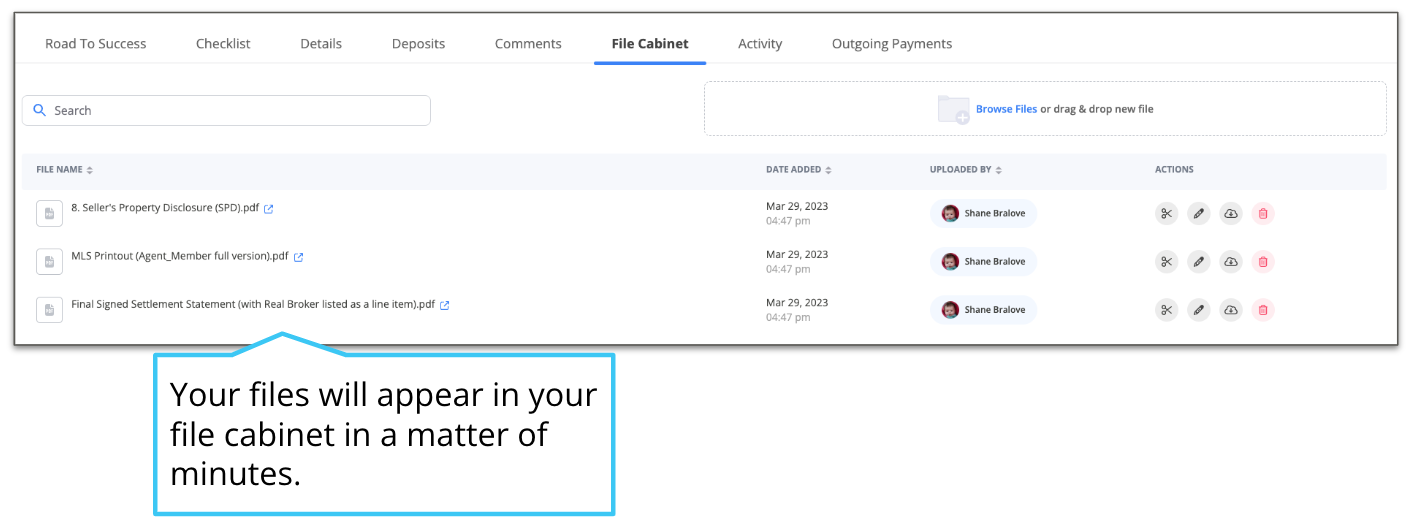Click the 04:47 pm time in the MLS Printout row
1412x532 pixels.
(x=788, y=269)
